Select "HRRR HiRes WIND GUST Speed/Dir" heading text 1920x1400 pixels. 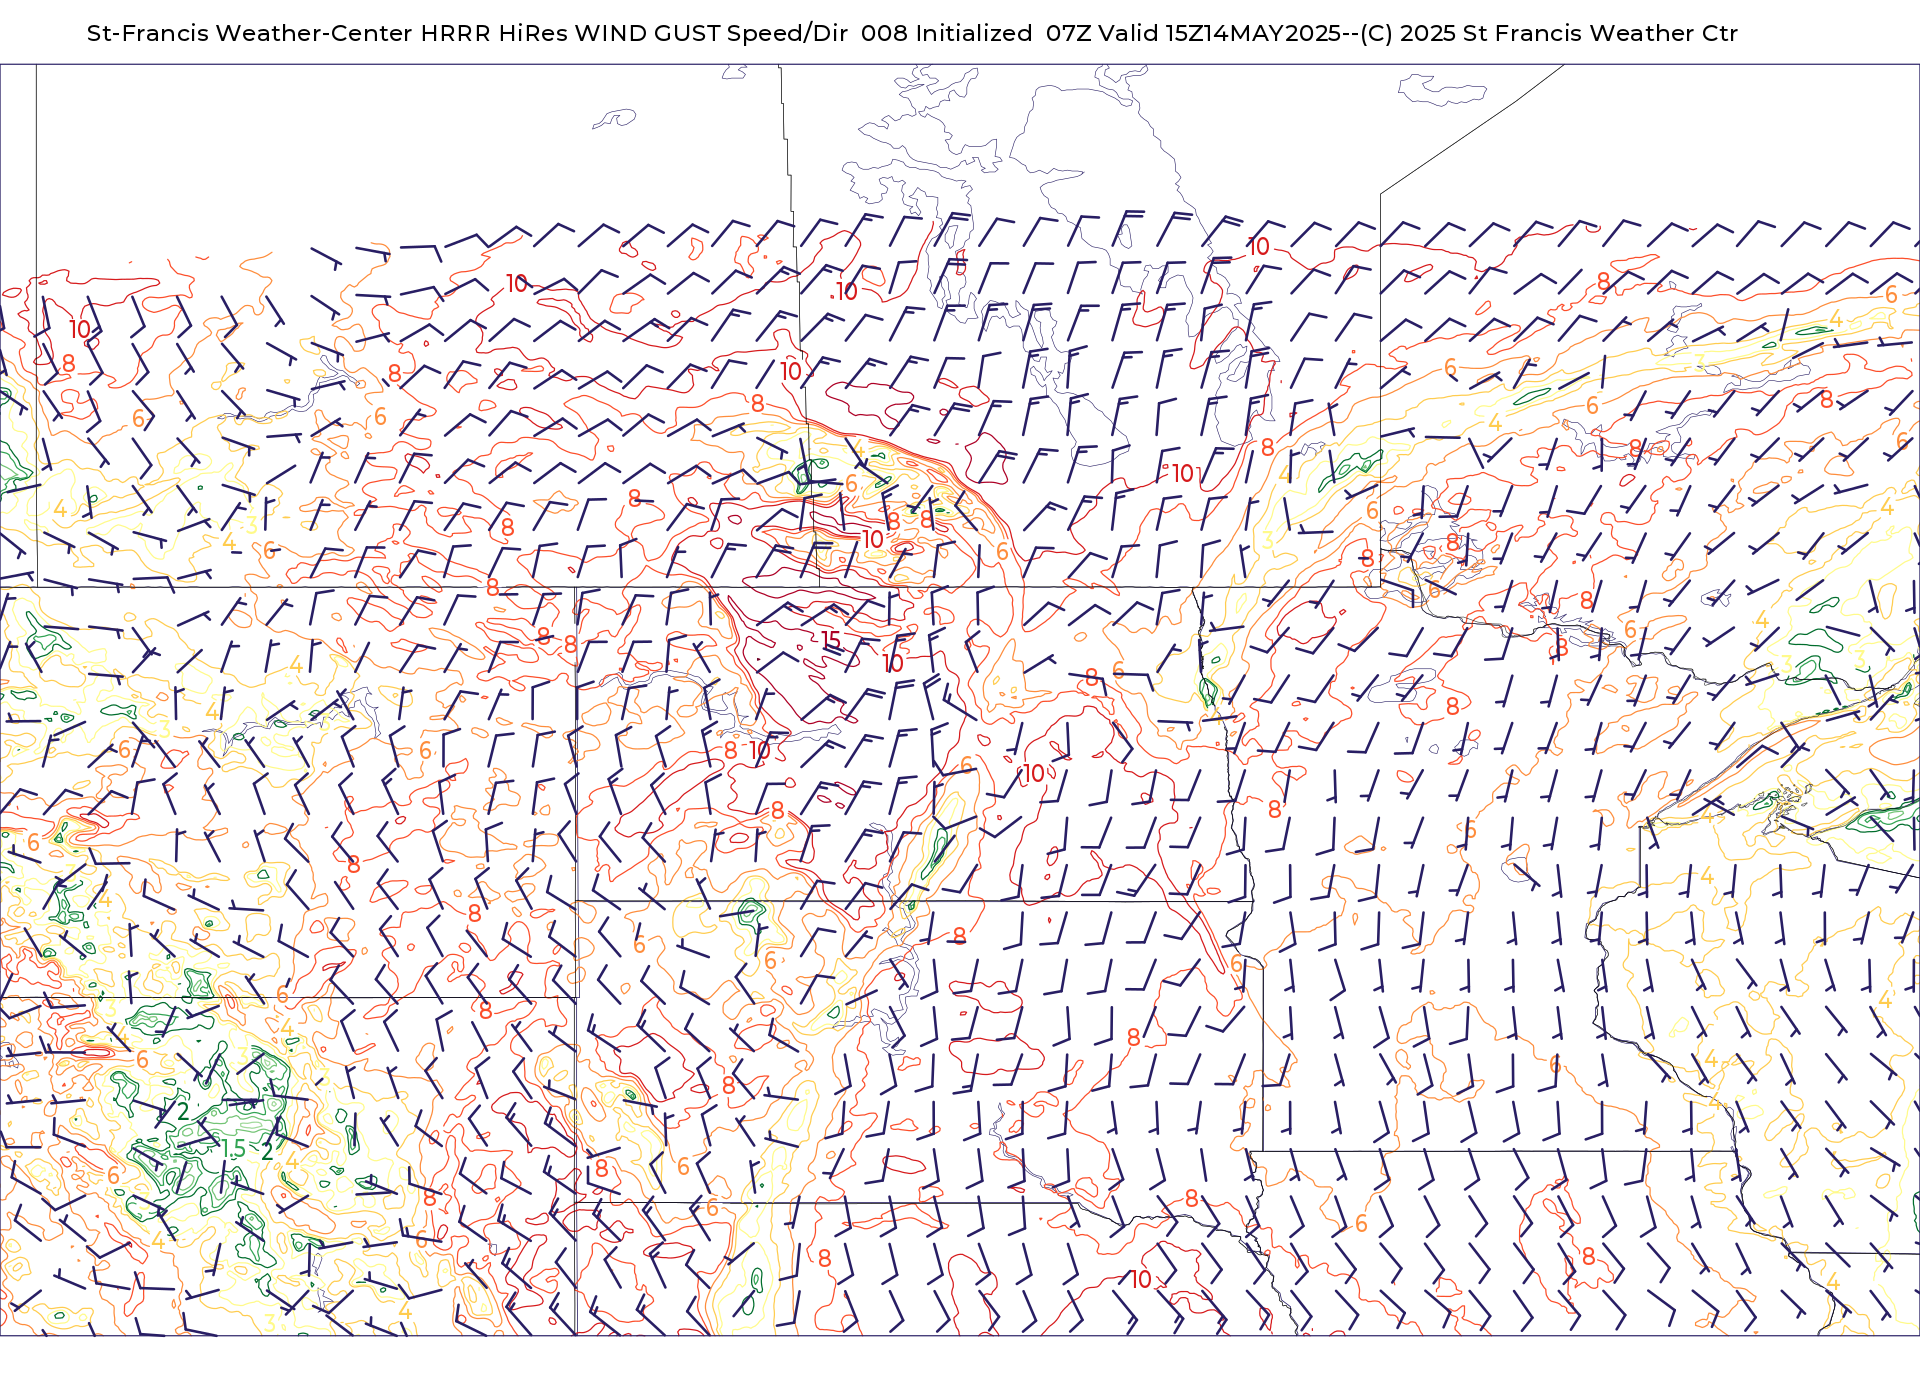pos(634,33)
